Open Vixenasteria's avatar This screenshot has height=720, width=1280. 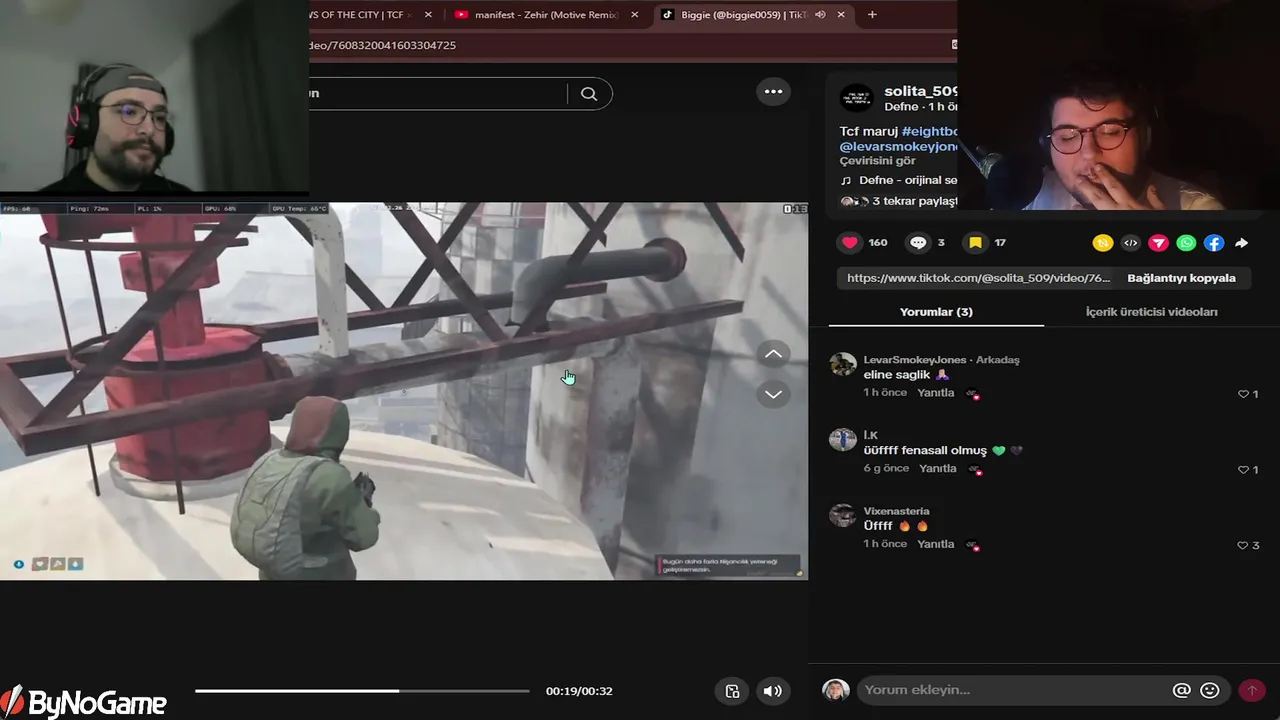(x=843, y=515)
